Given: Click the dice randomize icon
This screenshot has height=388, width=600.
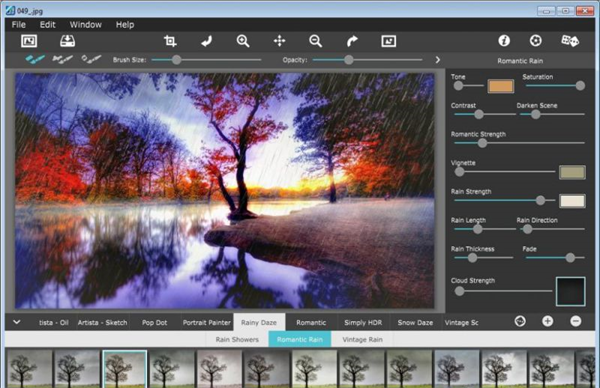Looking at the screenshot, I should pos(570,41).
